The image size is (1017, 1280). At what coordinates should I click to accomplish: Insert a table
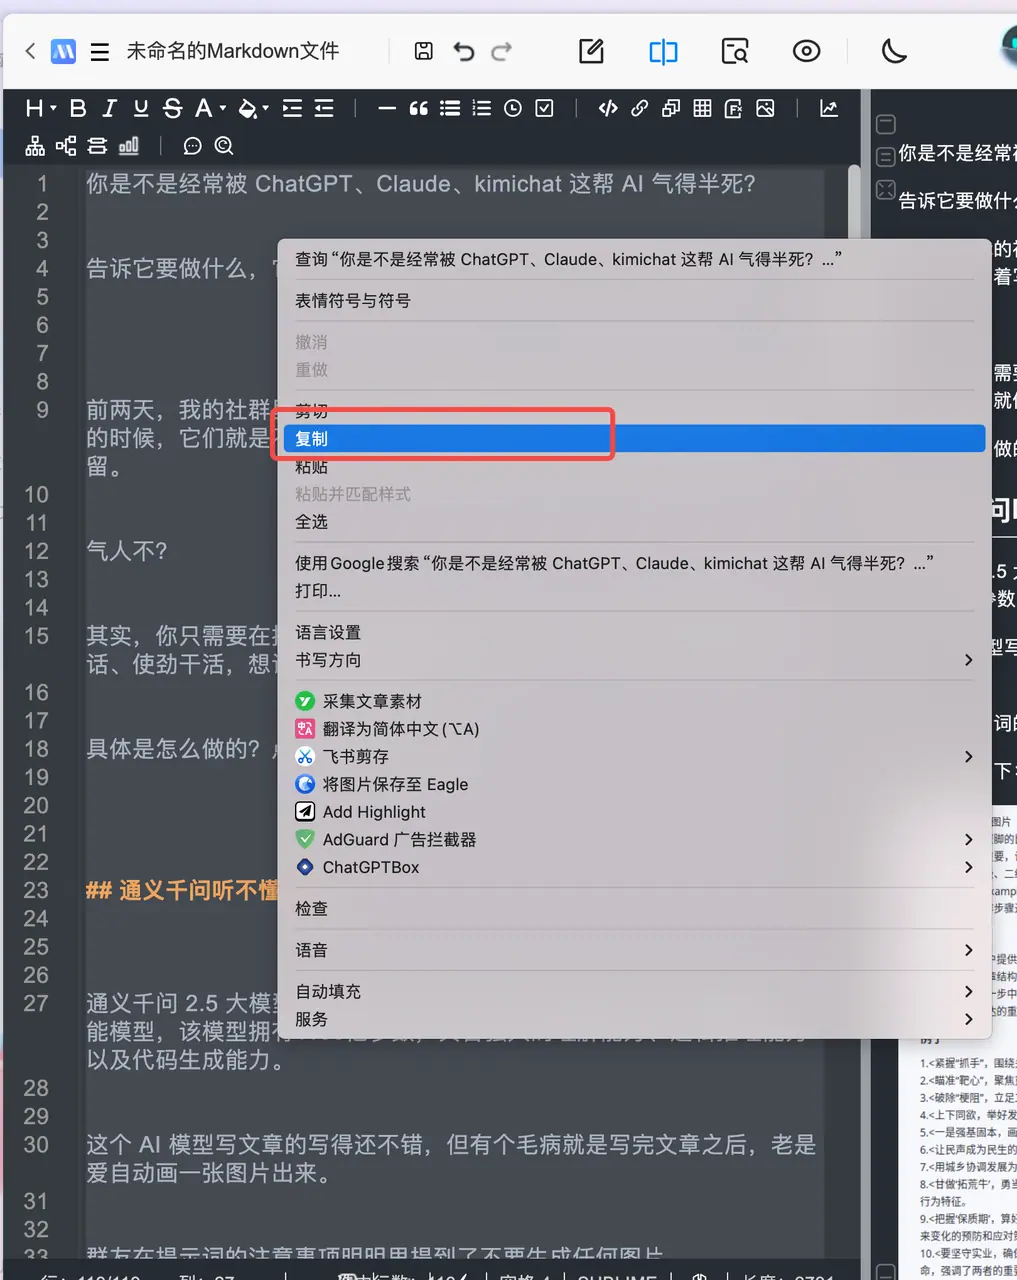[702, 109]
